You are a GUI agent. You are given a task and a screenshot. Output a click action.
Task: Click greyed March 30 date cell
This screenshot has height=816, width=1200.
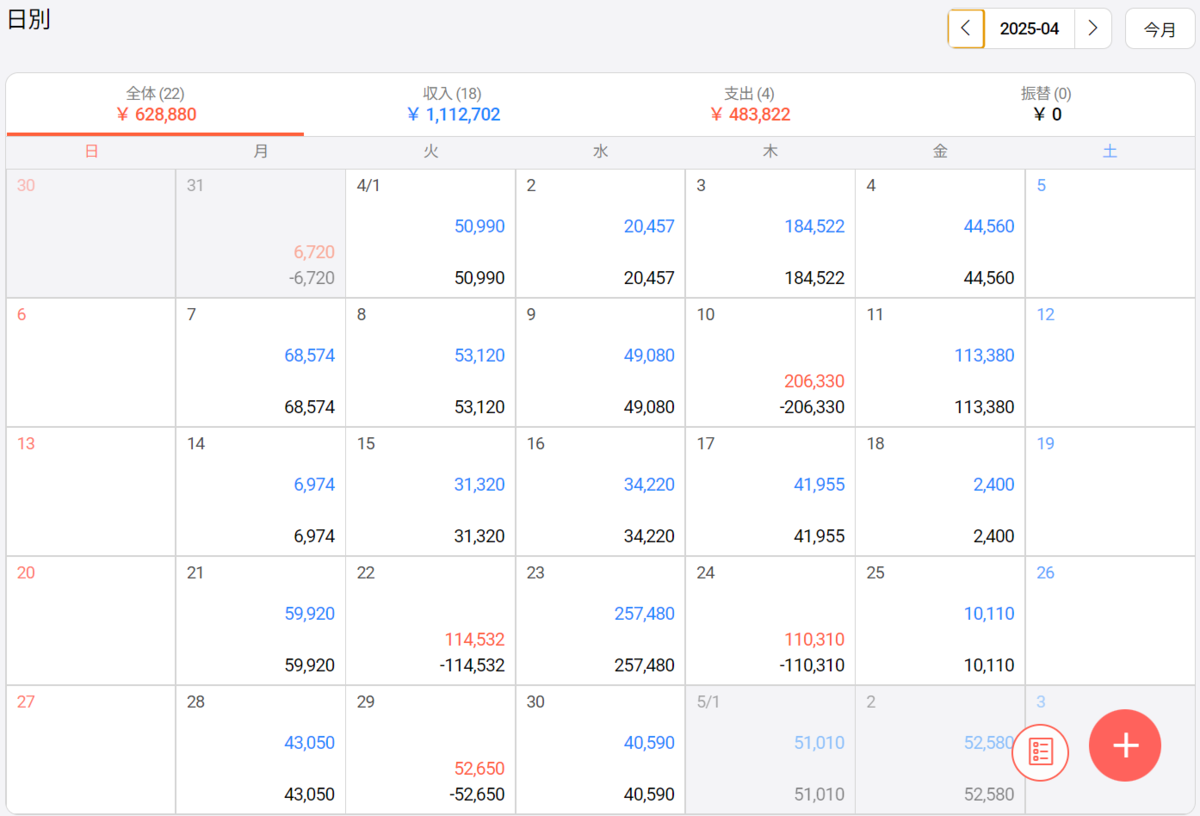coord(91,233)
